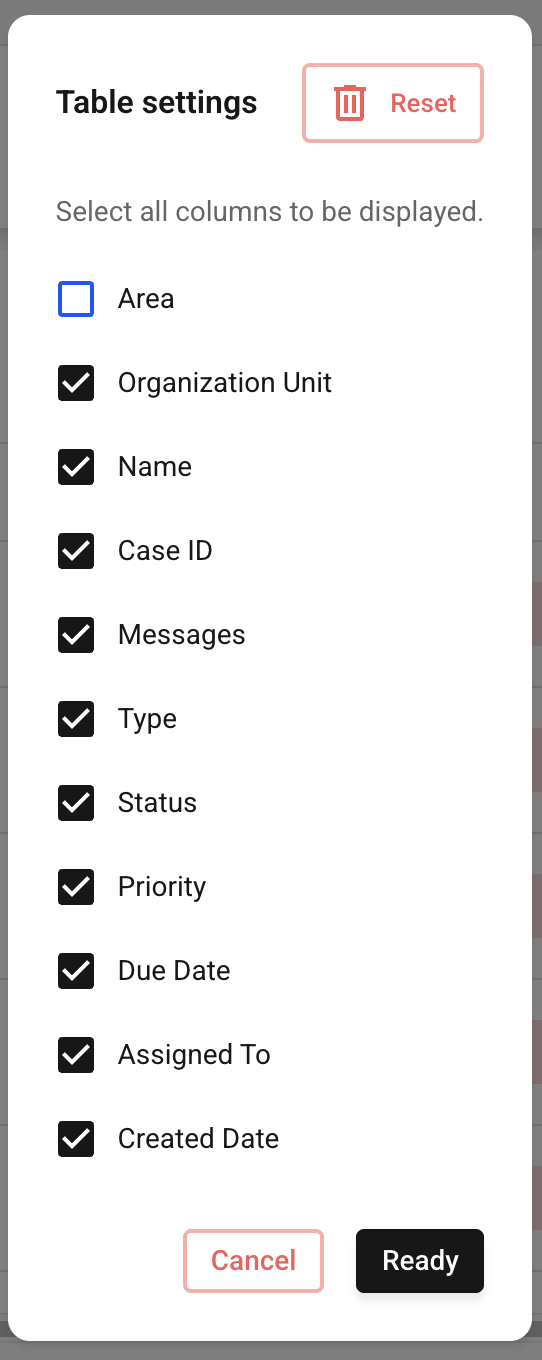542x1360 pixels.
Task: Confirm settings with the Ready button
Action: [x=420, y=1261]
